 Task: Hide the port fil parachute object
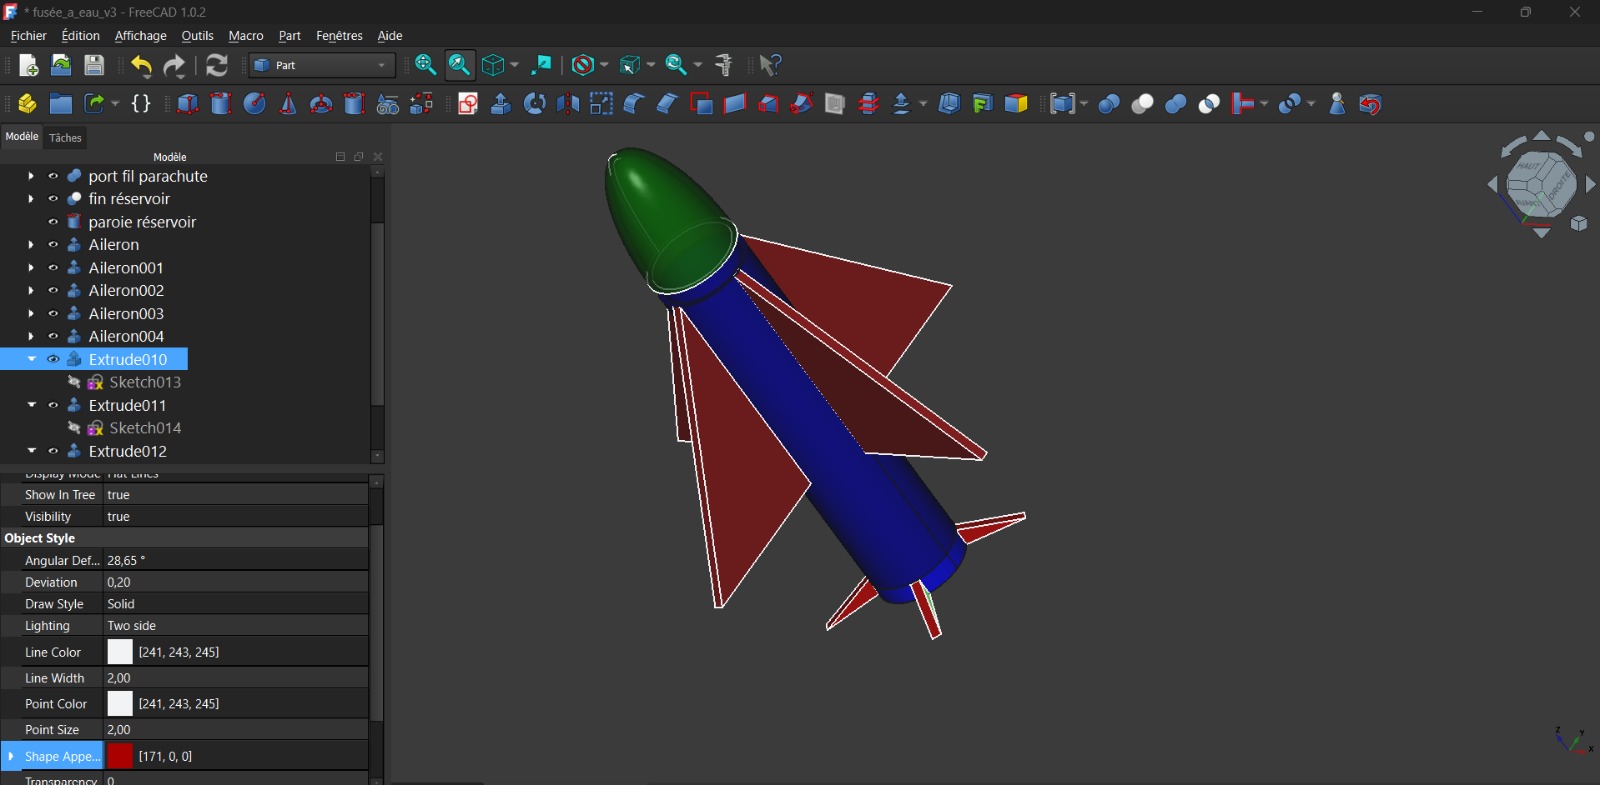tap(53, 176)
